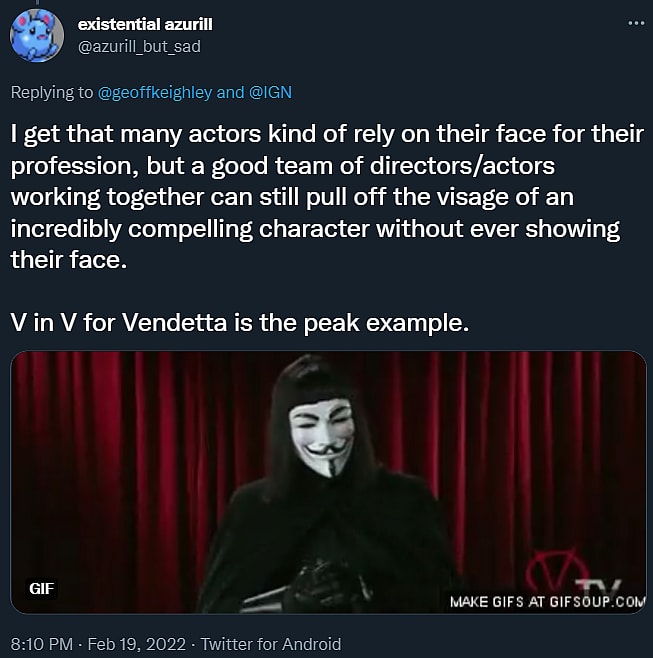Click the blue Azurill profile avatar
This screenshot has width=653, height=658.
click(x=37, y=36)
